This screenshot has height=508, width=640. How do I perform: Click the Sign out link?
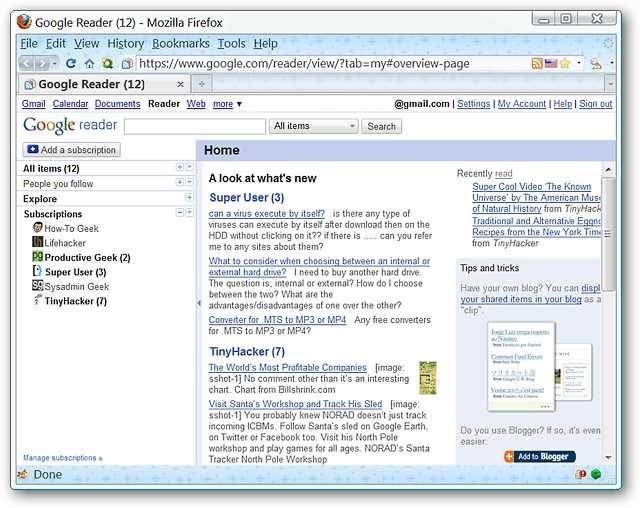(x=596, y=104)
